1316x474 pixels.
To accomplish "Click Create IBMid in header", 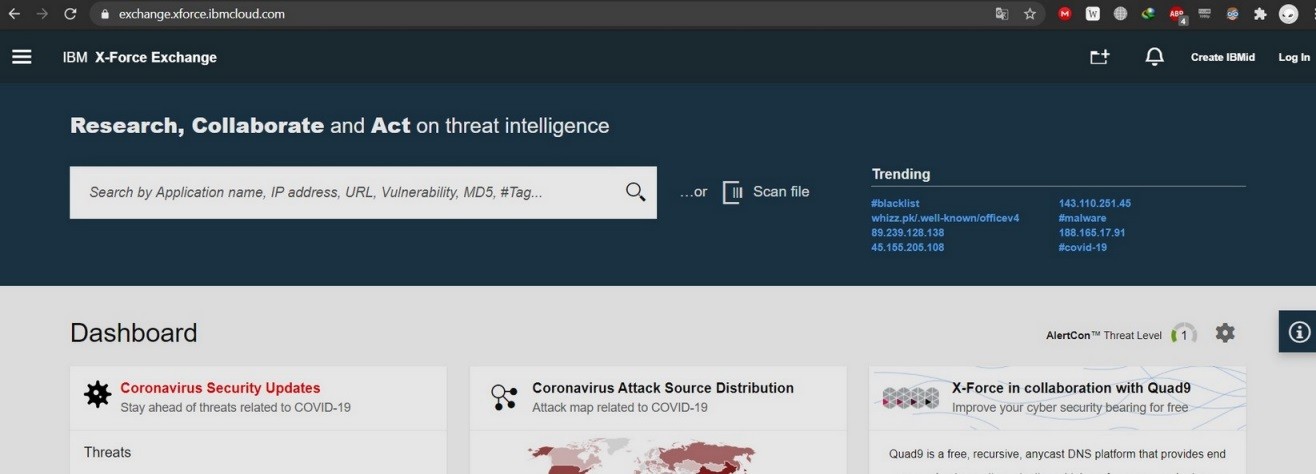I will pos(1222,57).
